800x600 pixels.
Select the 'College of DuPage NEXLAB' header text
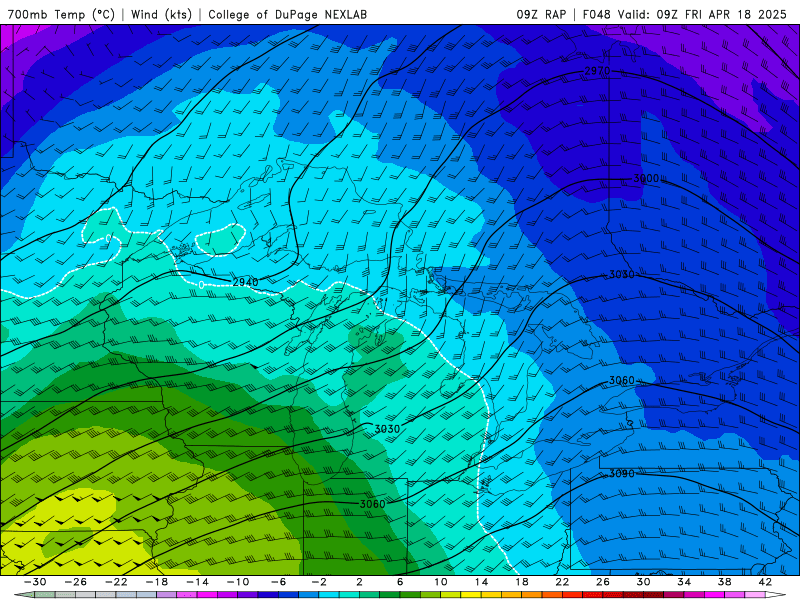tap(287, 14)
